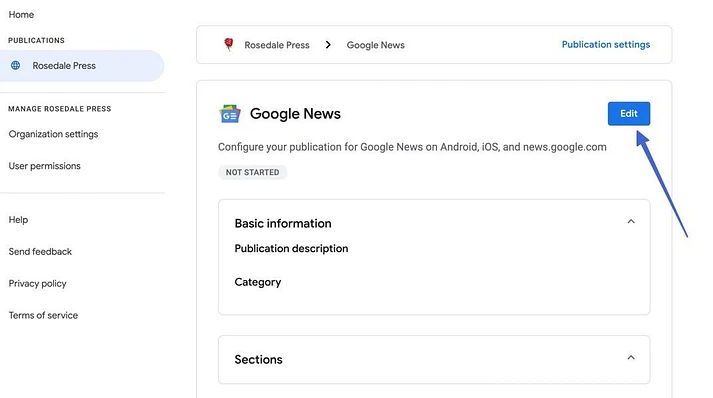
Task: Click the NOT STARTED status badge
Action: 252,172
